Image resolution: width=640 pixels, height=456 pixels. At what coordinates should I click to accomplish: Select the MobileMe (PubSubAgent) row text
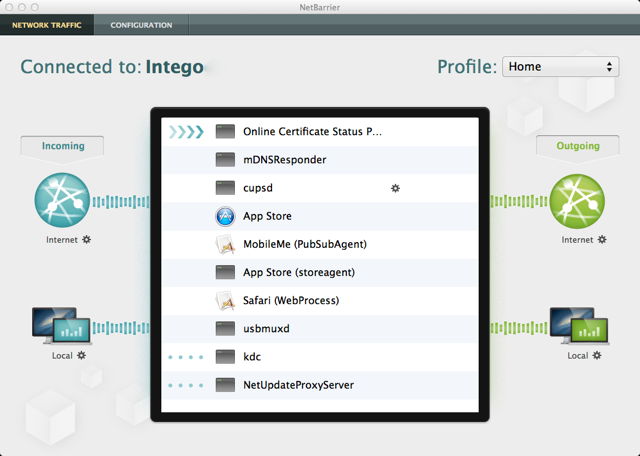click(x=305, y=244)
